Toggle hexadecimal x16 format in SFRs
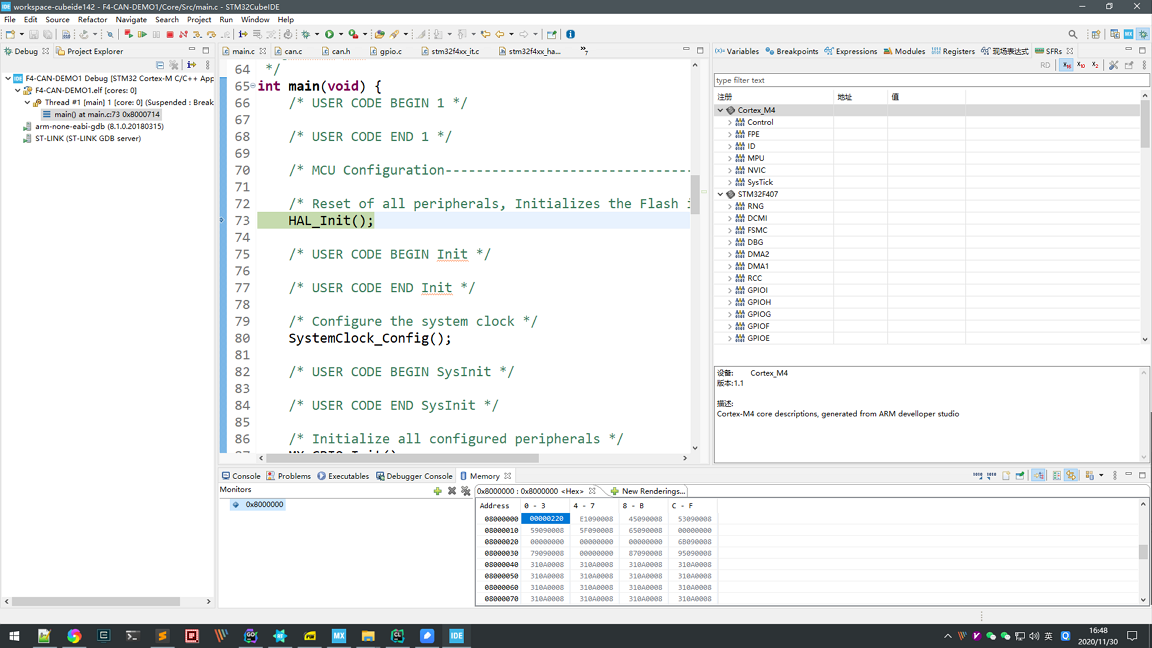The height and width of the screenshot is (648, 1152). [1066, 65]
